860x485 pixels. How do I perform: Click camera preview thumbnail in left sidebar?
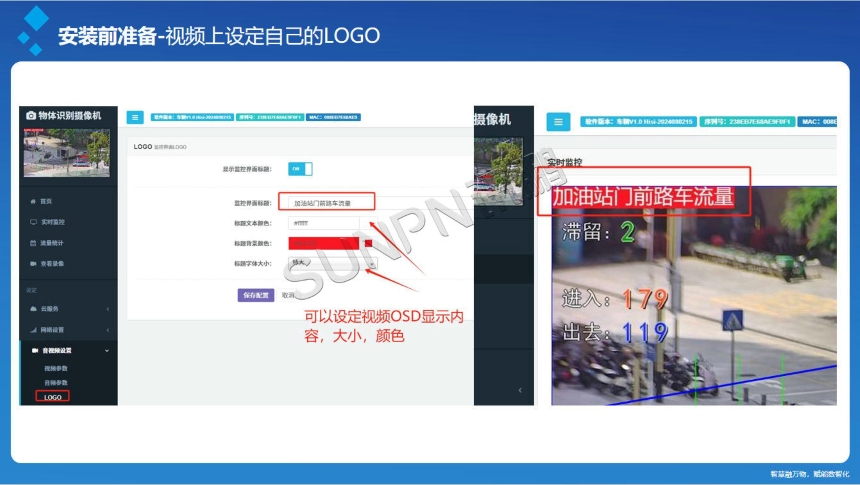click(x=66, y=153)
